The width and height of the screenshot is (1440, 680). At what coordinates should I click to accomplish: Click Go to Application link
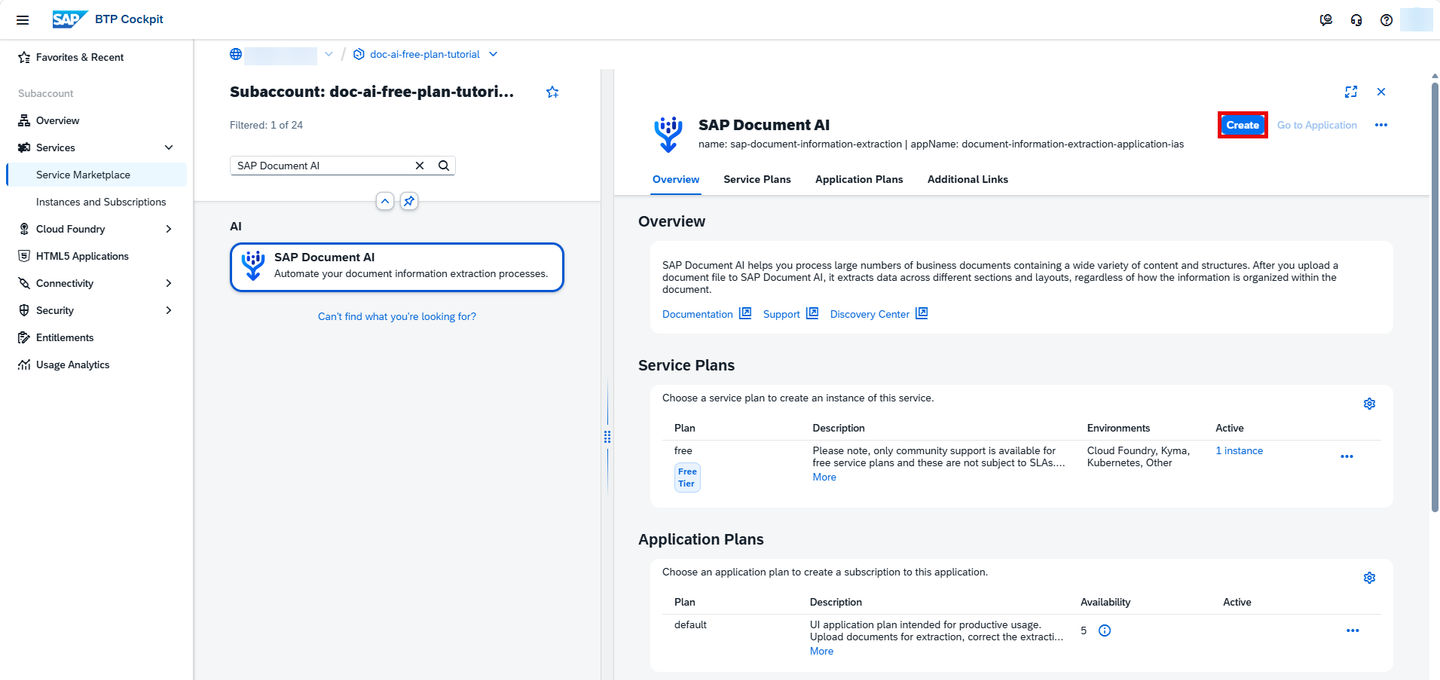click(x=1317, y=125)
